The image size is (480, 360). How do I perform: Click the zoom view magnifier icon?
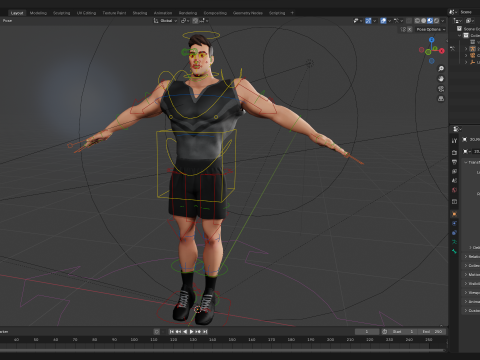click(x=441, y=69)
